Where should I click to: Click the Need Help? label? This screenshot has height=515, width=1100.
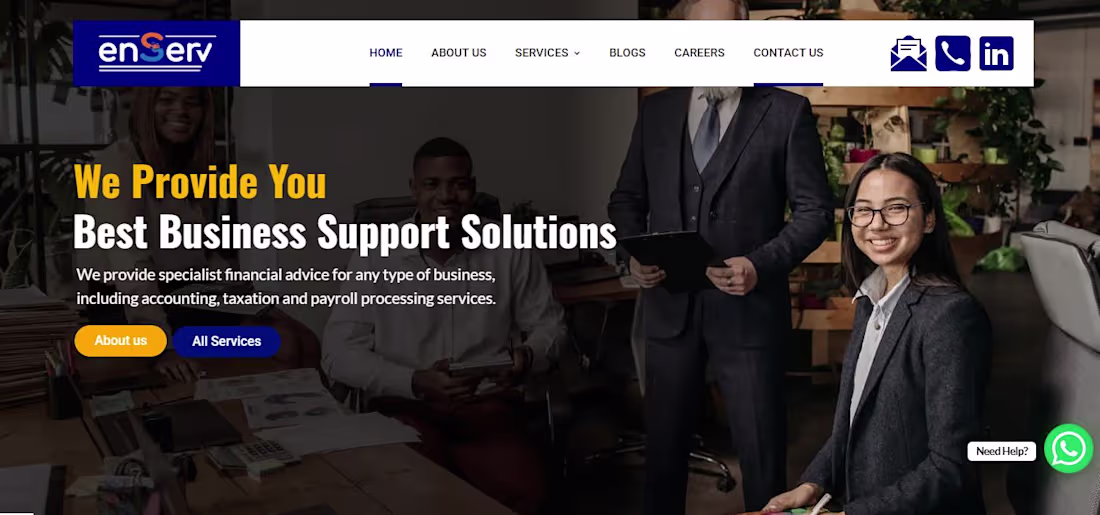coord(1002,451)
